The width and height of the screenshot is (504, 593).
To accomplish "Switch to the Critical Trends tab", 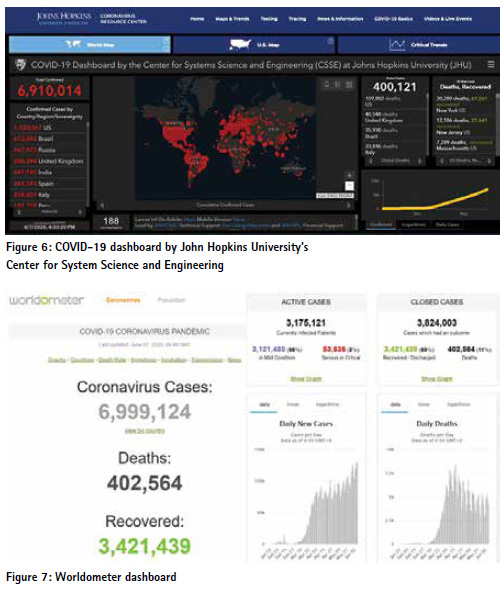I will [x=419, y=45].
